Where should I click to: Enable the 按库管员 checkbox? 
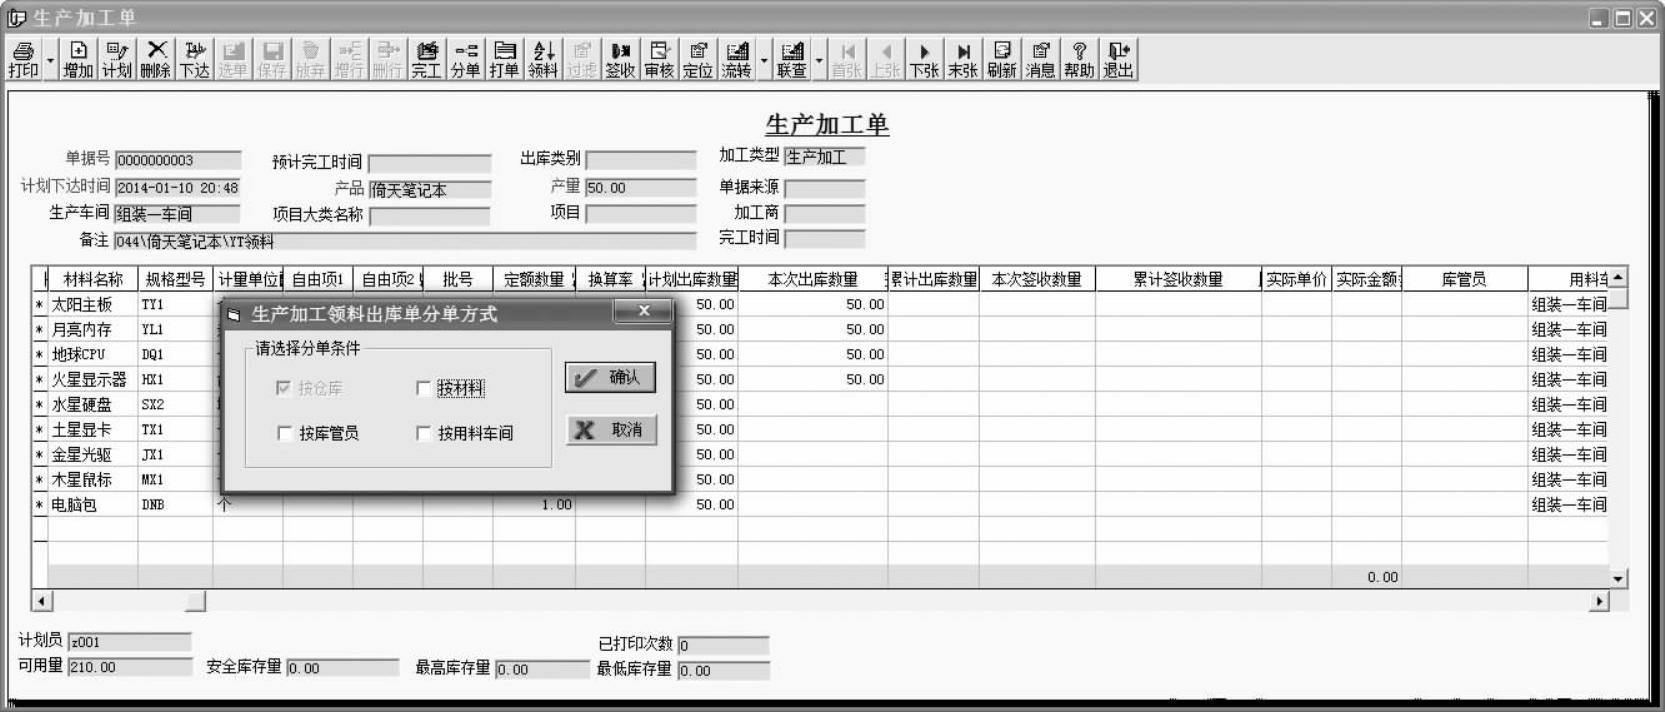[284, 433]
